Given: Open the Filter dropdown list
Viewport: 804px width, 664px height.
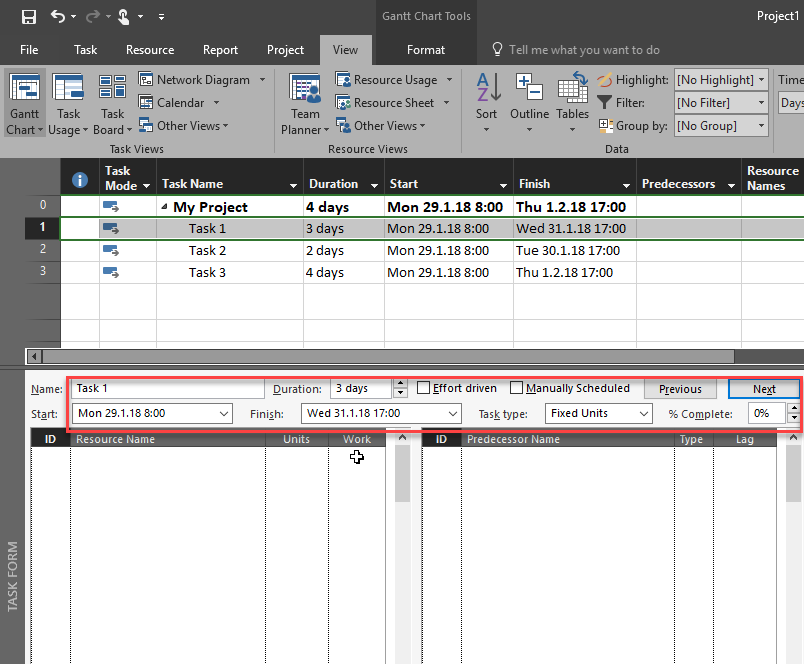Looking at the screenshot, I should (721, 103).
